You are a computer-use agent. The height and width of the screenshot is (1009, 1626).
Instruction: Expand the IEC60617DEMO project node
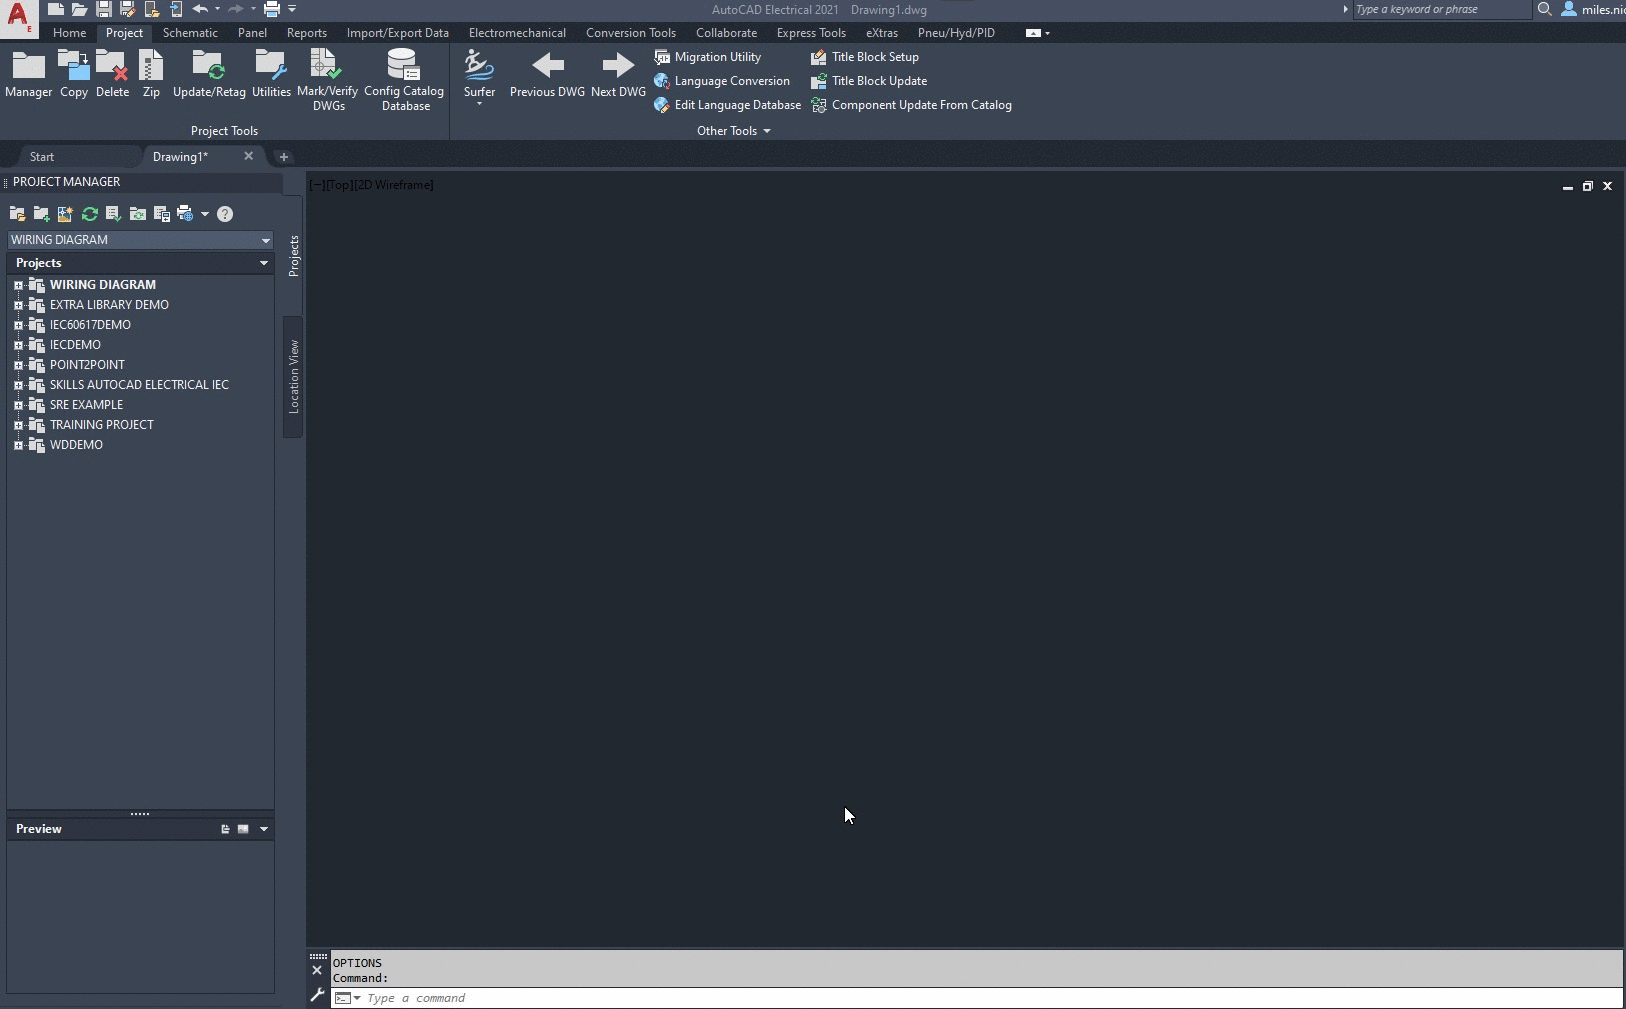18,325
